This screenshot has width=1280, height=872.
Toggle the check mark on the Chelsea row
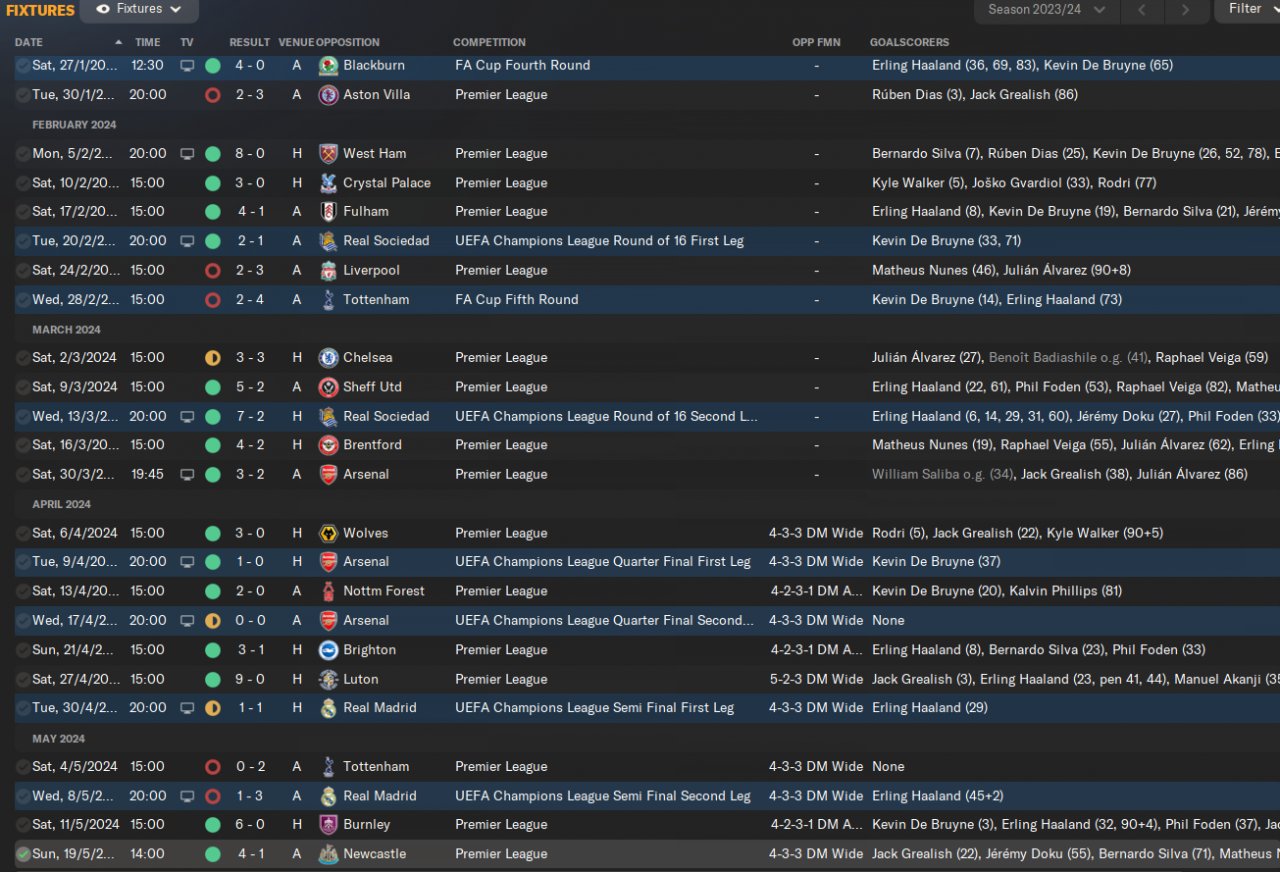23,358
